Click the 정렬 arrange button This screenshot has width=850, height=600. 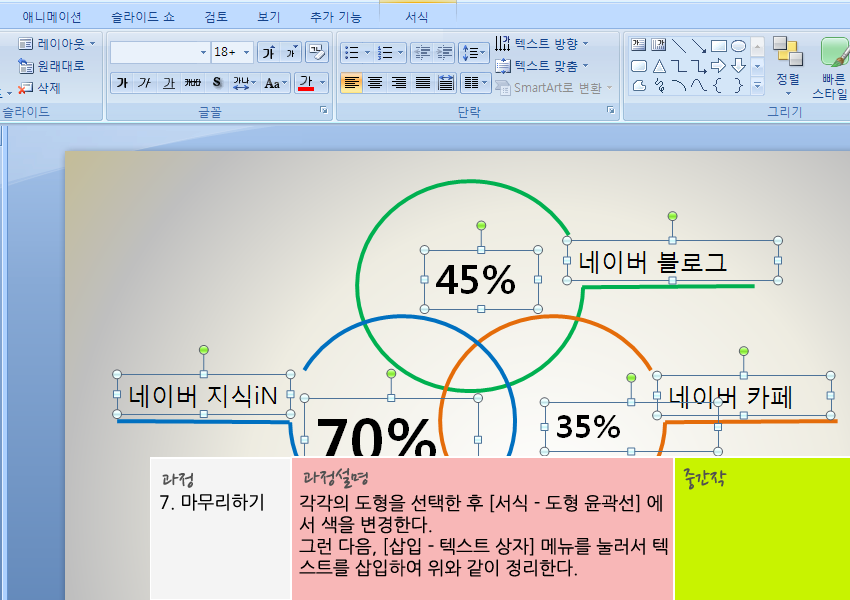click(x=788, y=66)
